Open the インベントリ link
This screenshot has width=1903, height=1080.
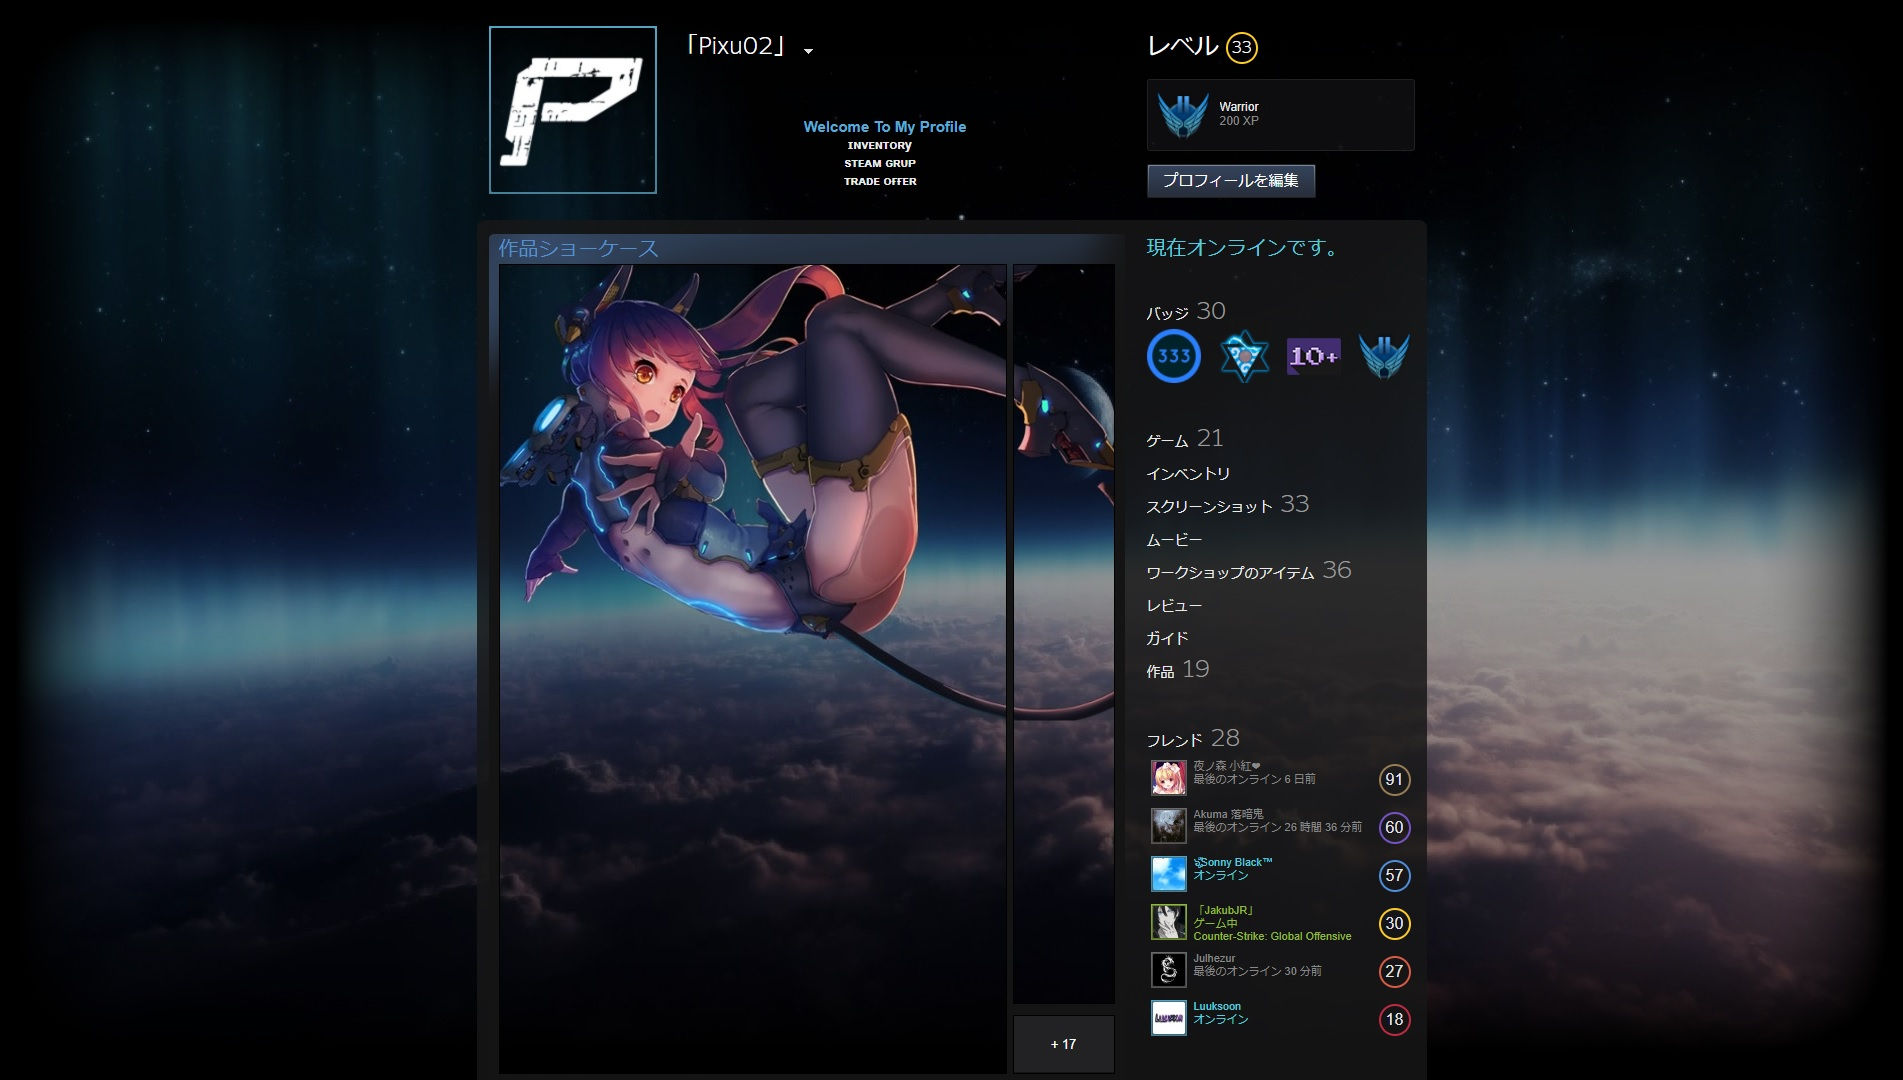(x=1188, y=473)
